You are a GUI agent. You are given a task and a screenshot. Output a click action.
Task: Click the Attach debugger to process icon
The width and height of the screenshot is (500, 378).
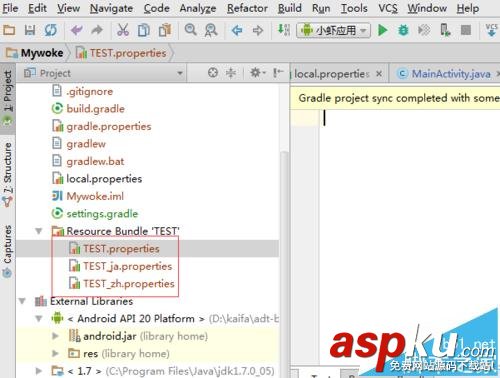(x=445, y=30)
